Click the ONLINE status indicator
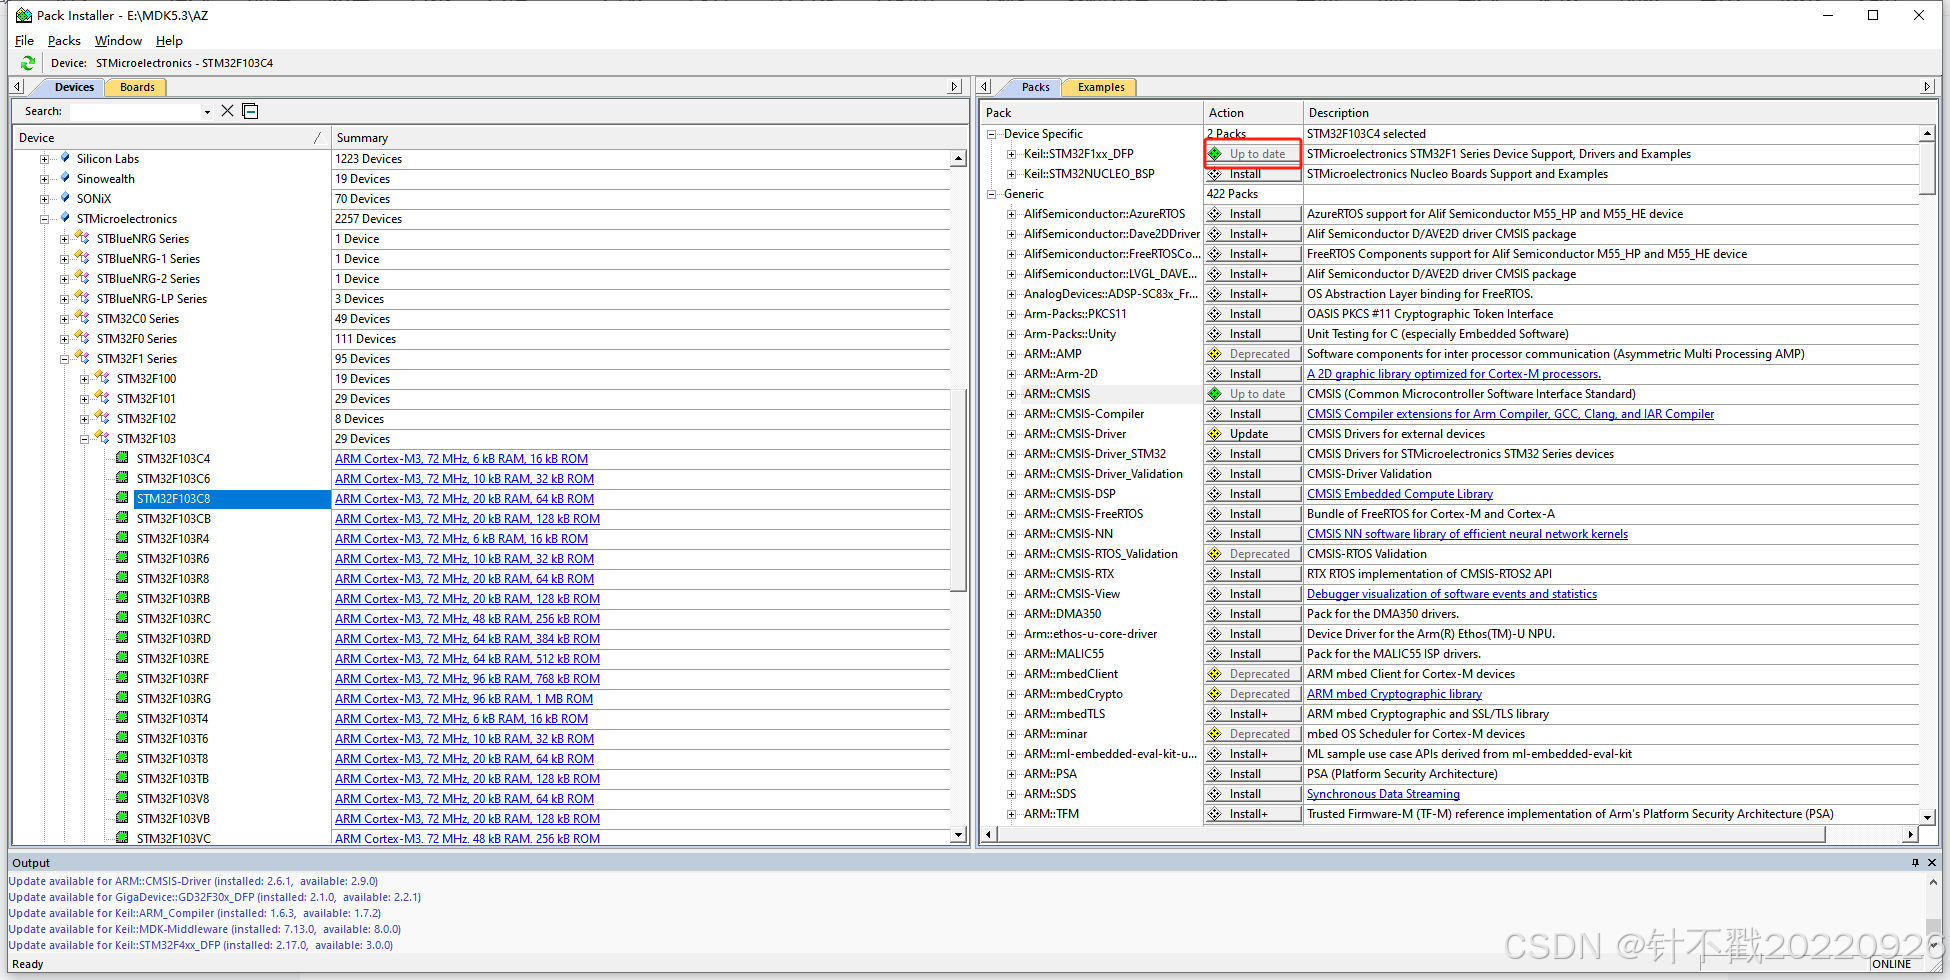The width and height of the screenshot is (1950, 980). (x=1891, y=964)
